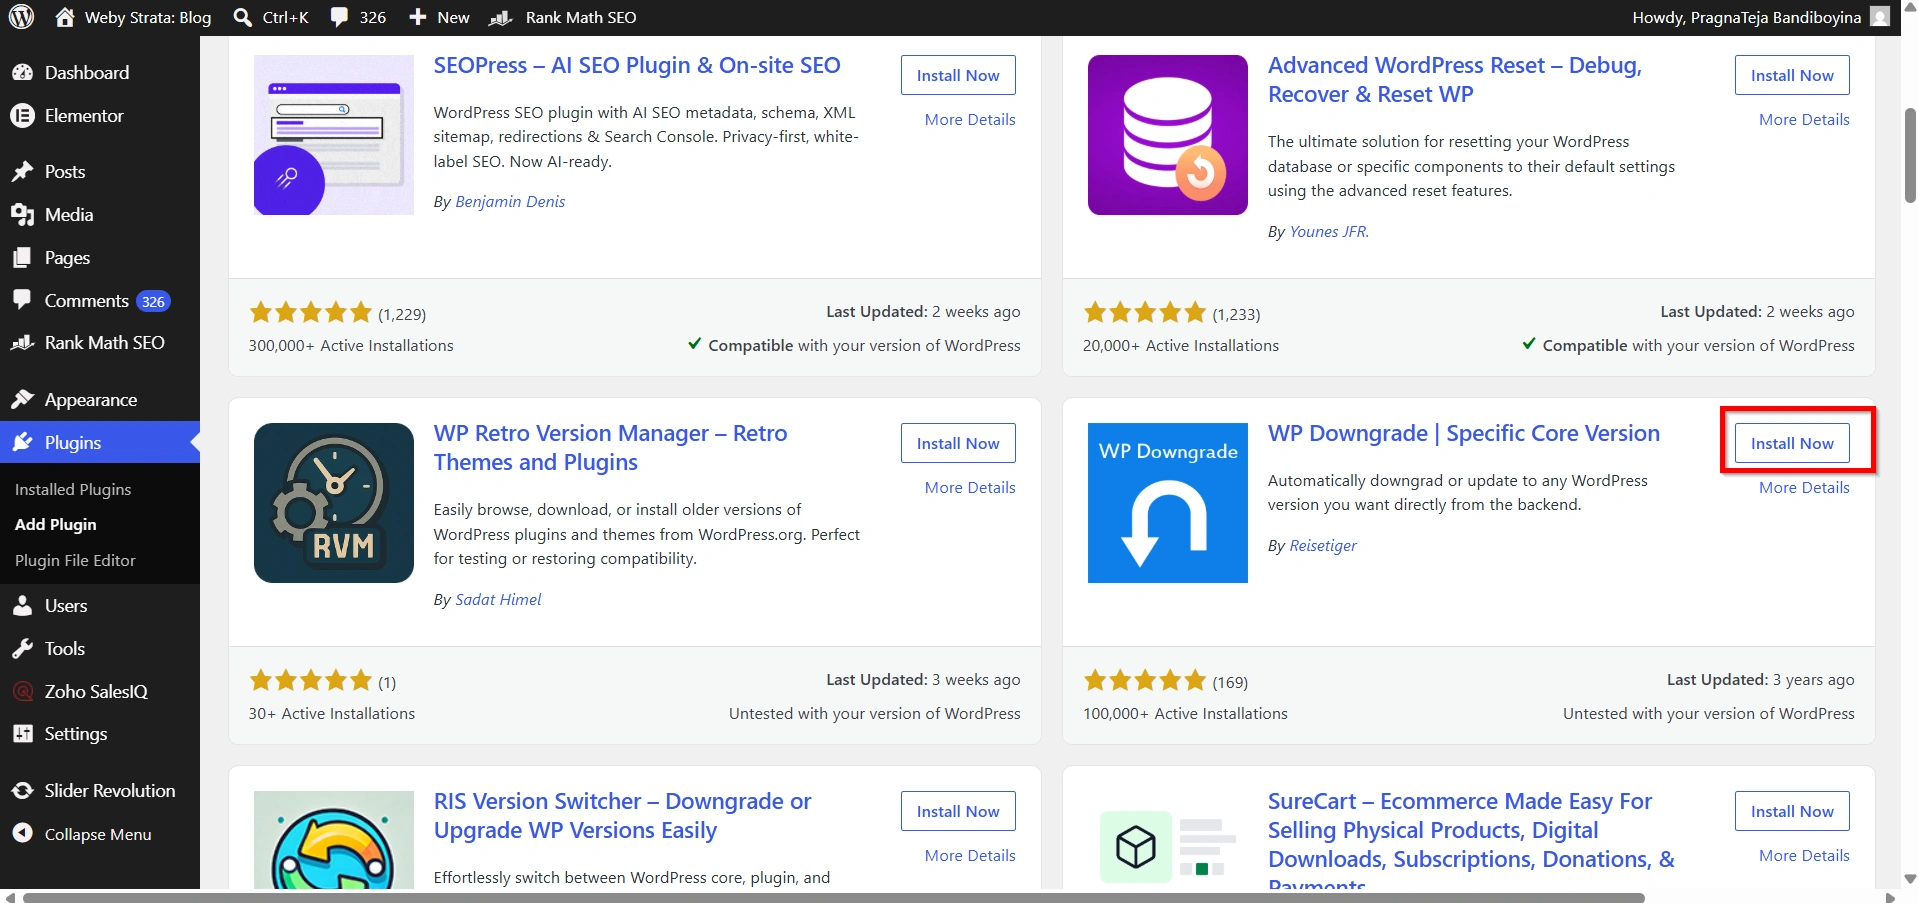
Task: View More Details for SureCart
Action: click(1804, 855)
